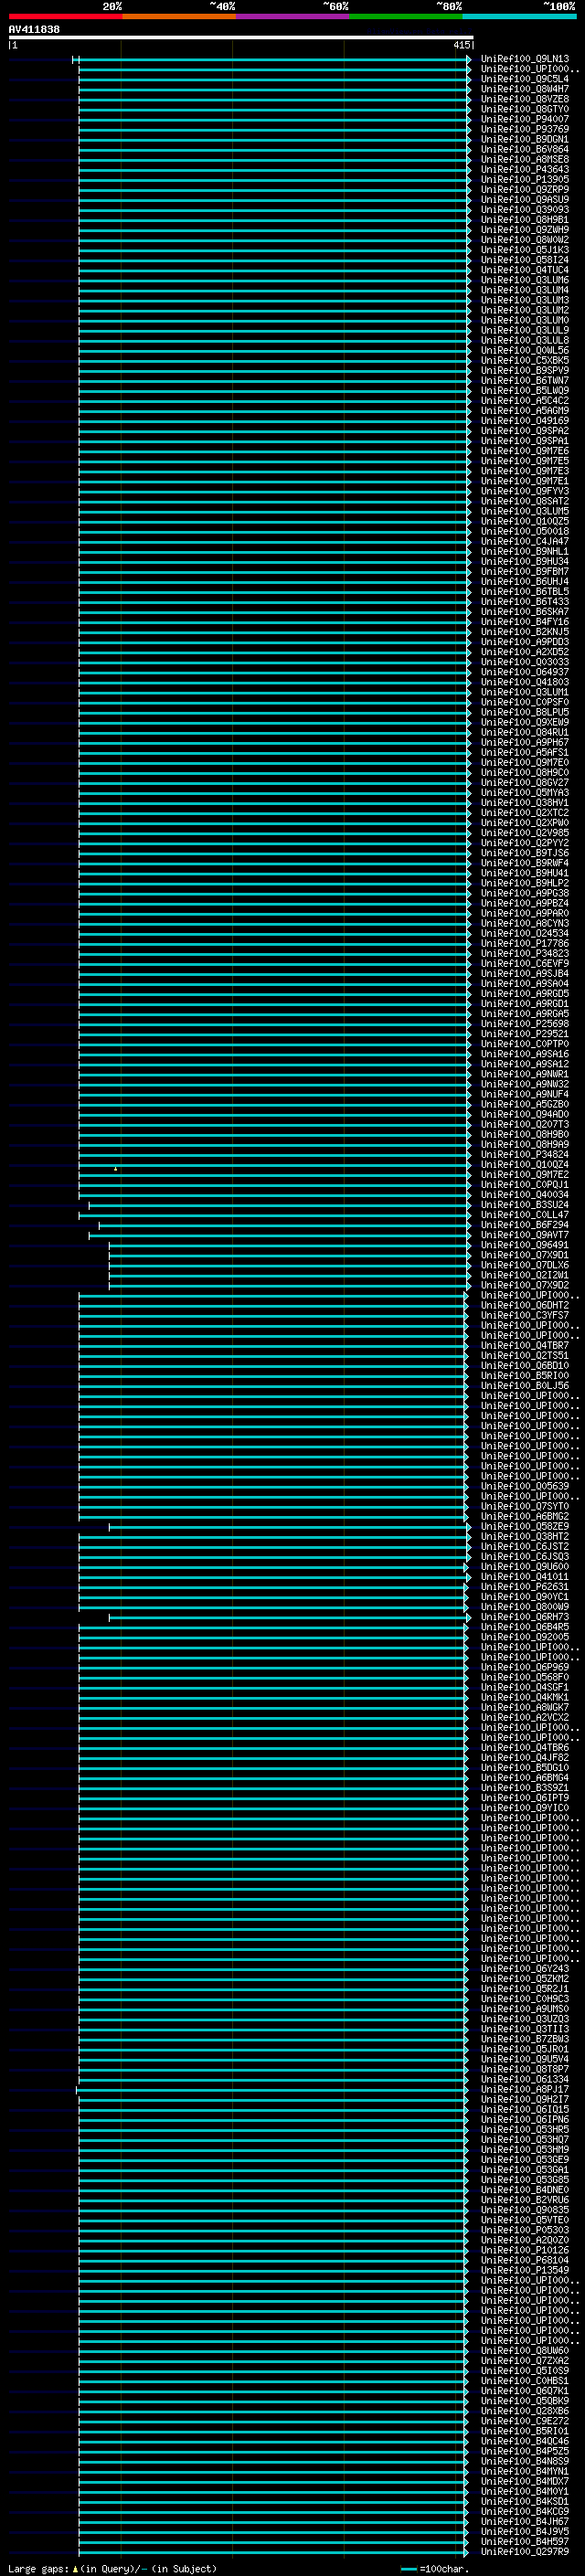
Task: Click the white query sequence ruler bar
Action: pos(241,37)
